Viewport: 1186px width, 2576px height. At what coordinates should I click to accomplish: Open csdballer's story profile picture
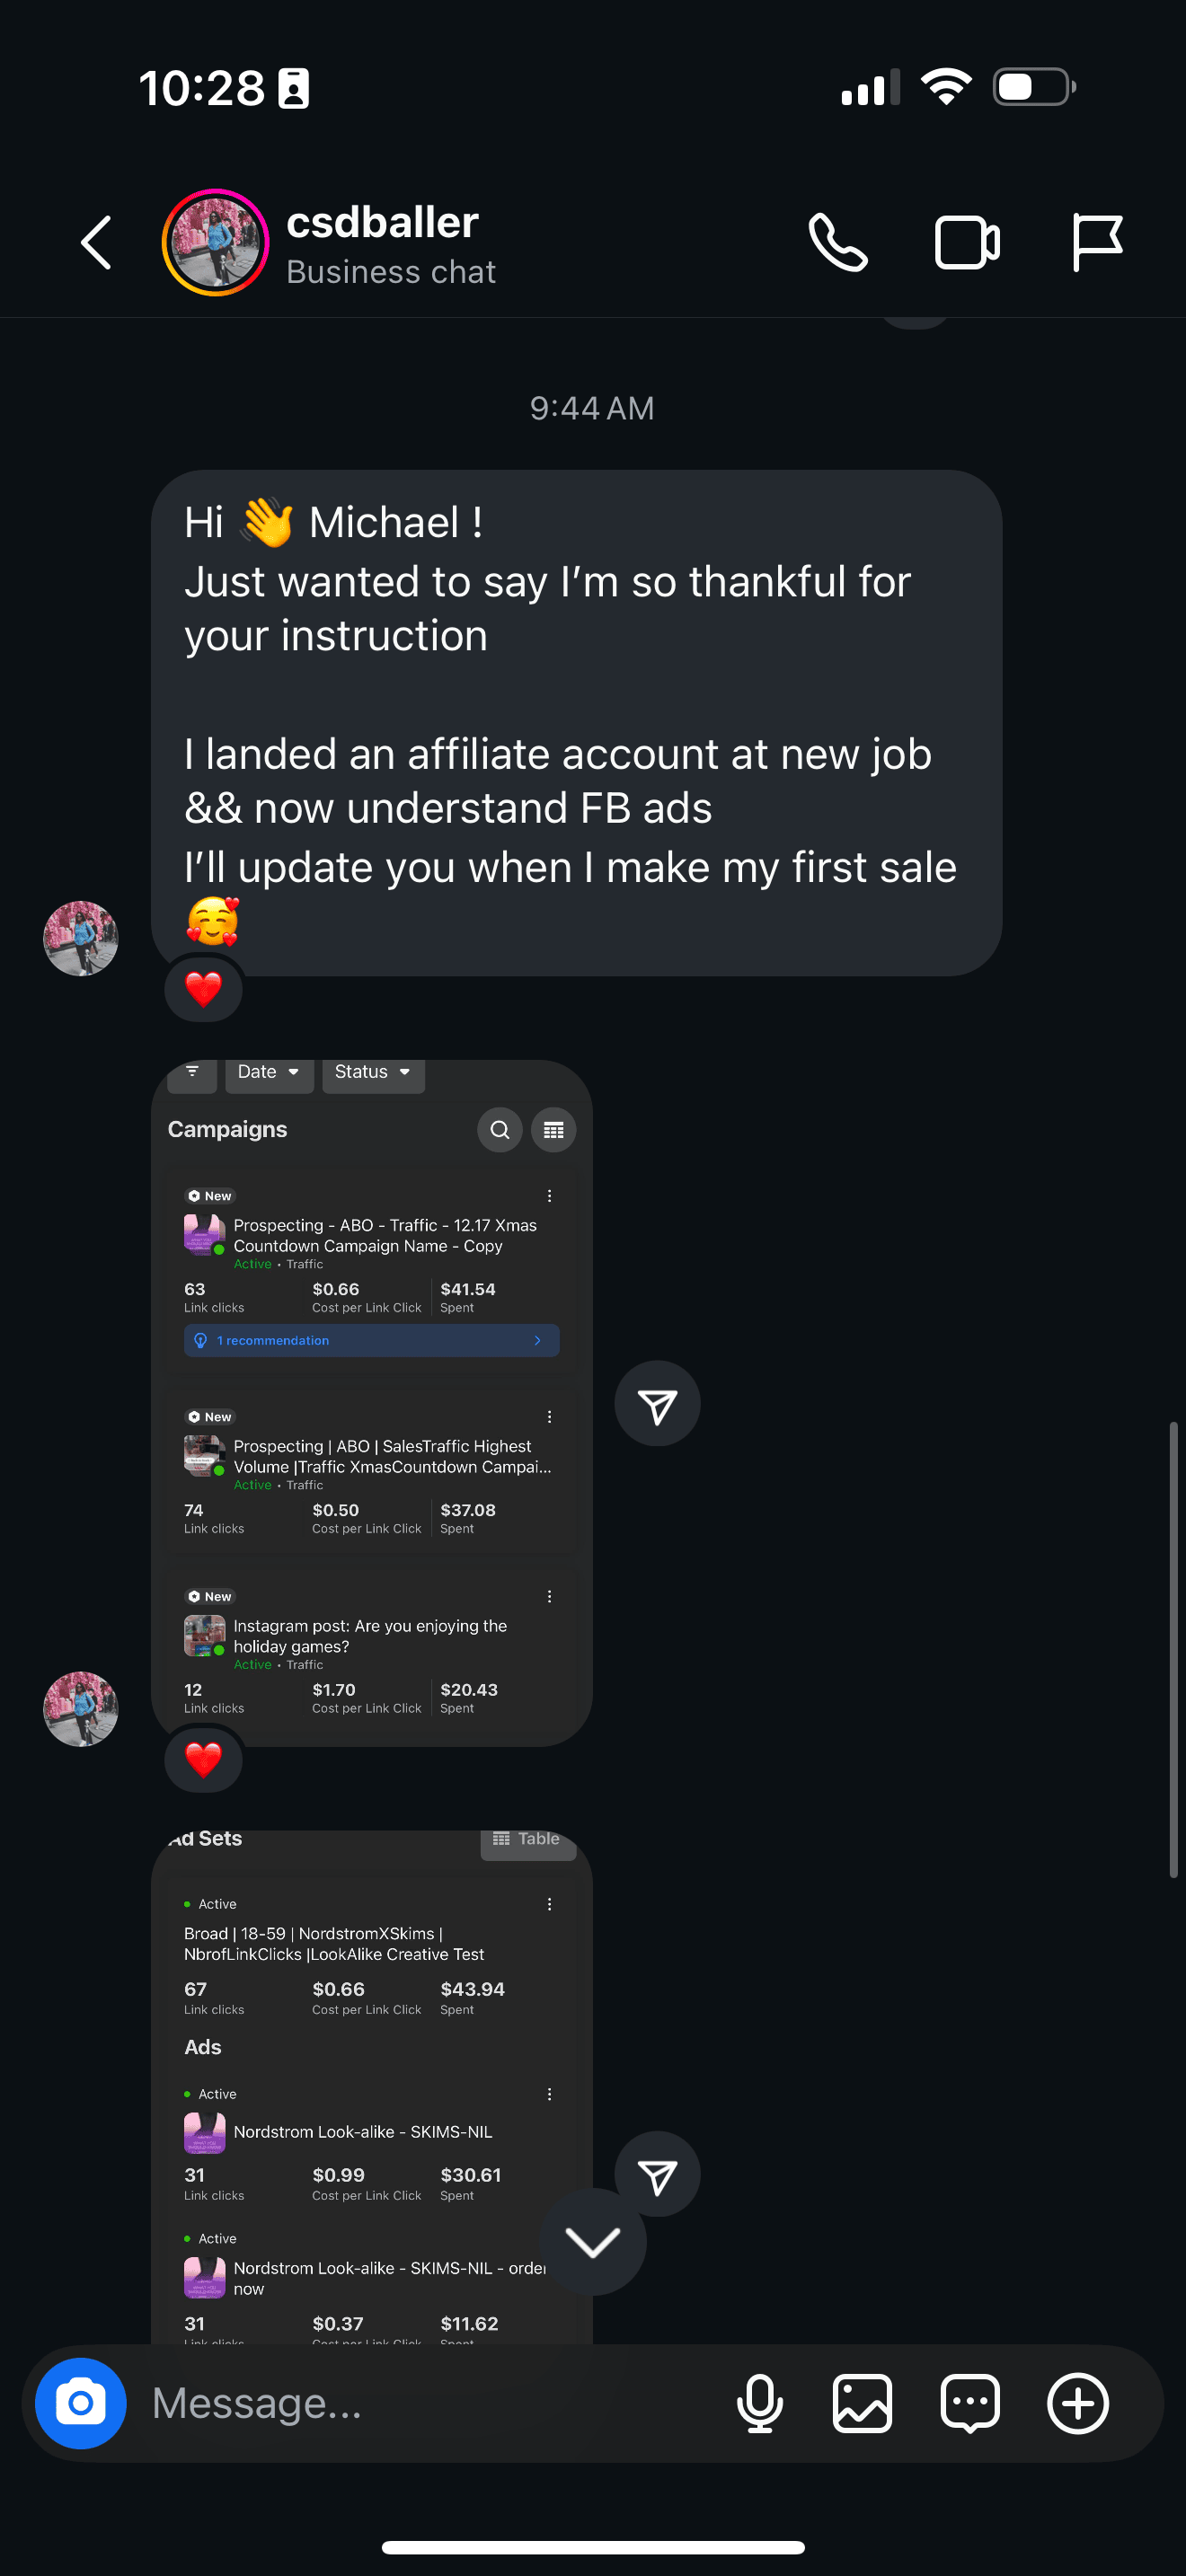point(215,243)
